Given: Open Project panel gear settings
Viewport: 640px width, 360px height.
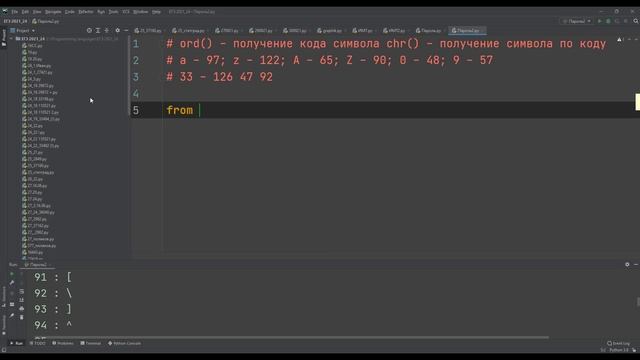Looking at the screenshot, I should 118,31.
